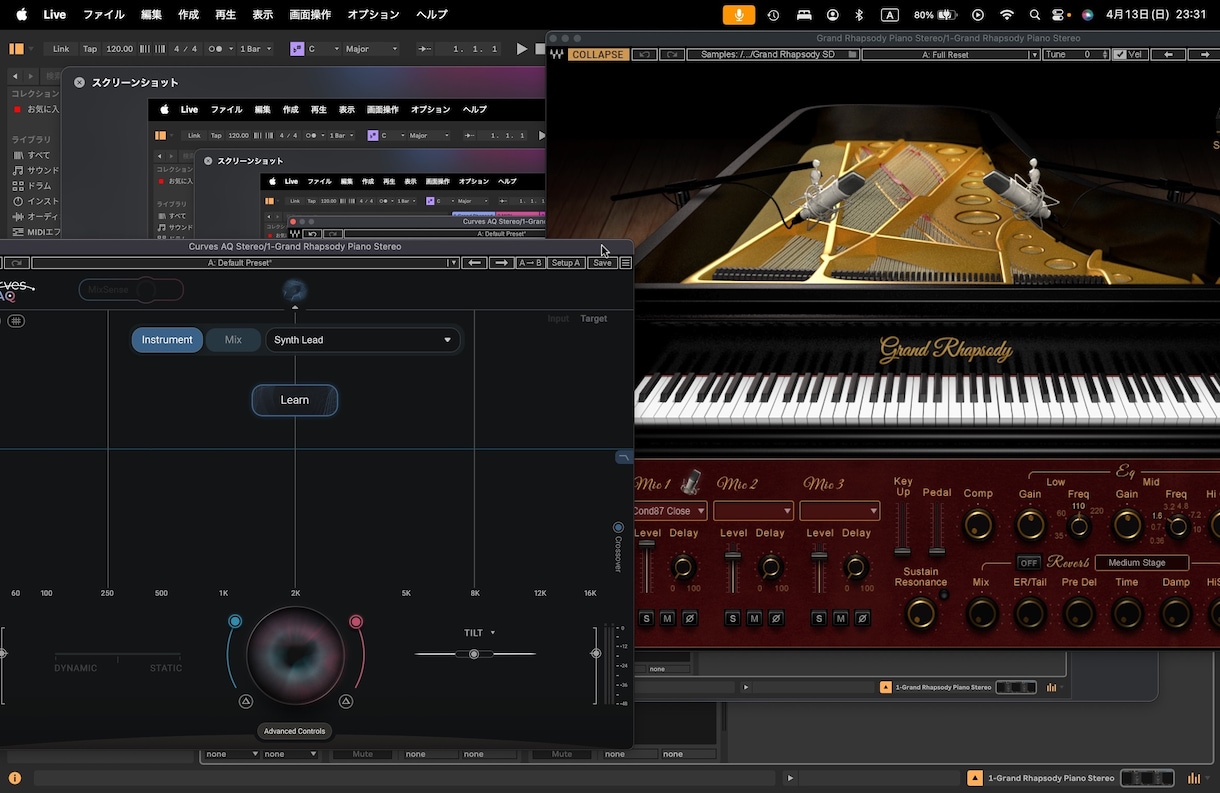Click previous preset arrow in Grand Rhapsody toolbar
Image resolution: width=1220 pixels, height=793 pixels.
tap(1168, 55)
